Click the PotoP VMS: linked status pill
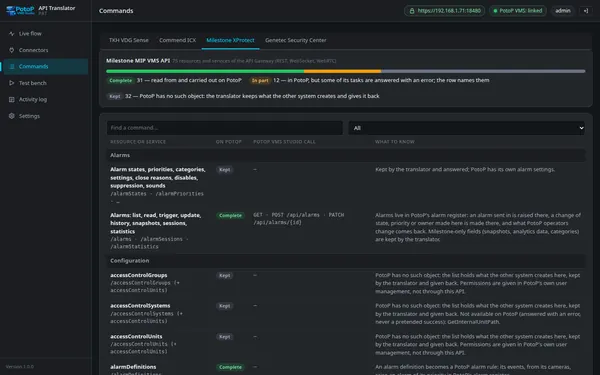 [x=518, y=11]
